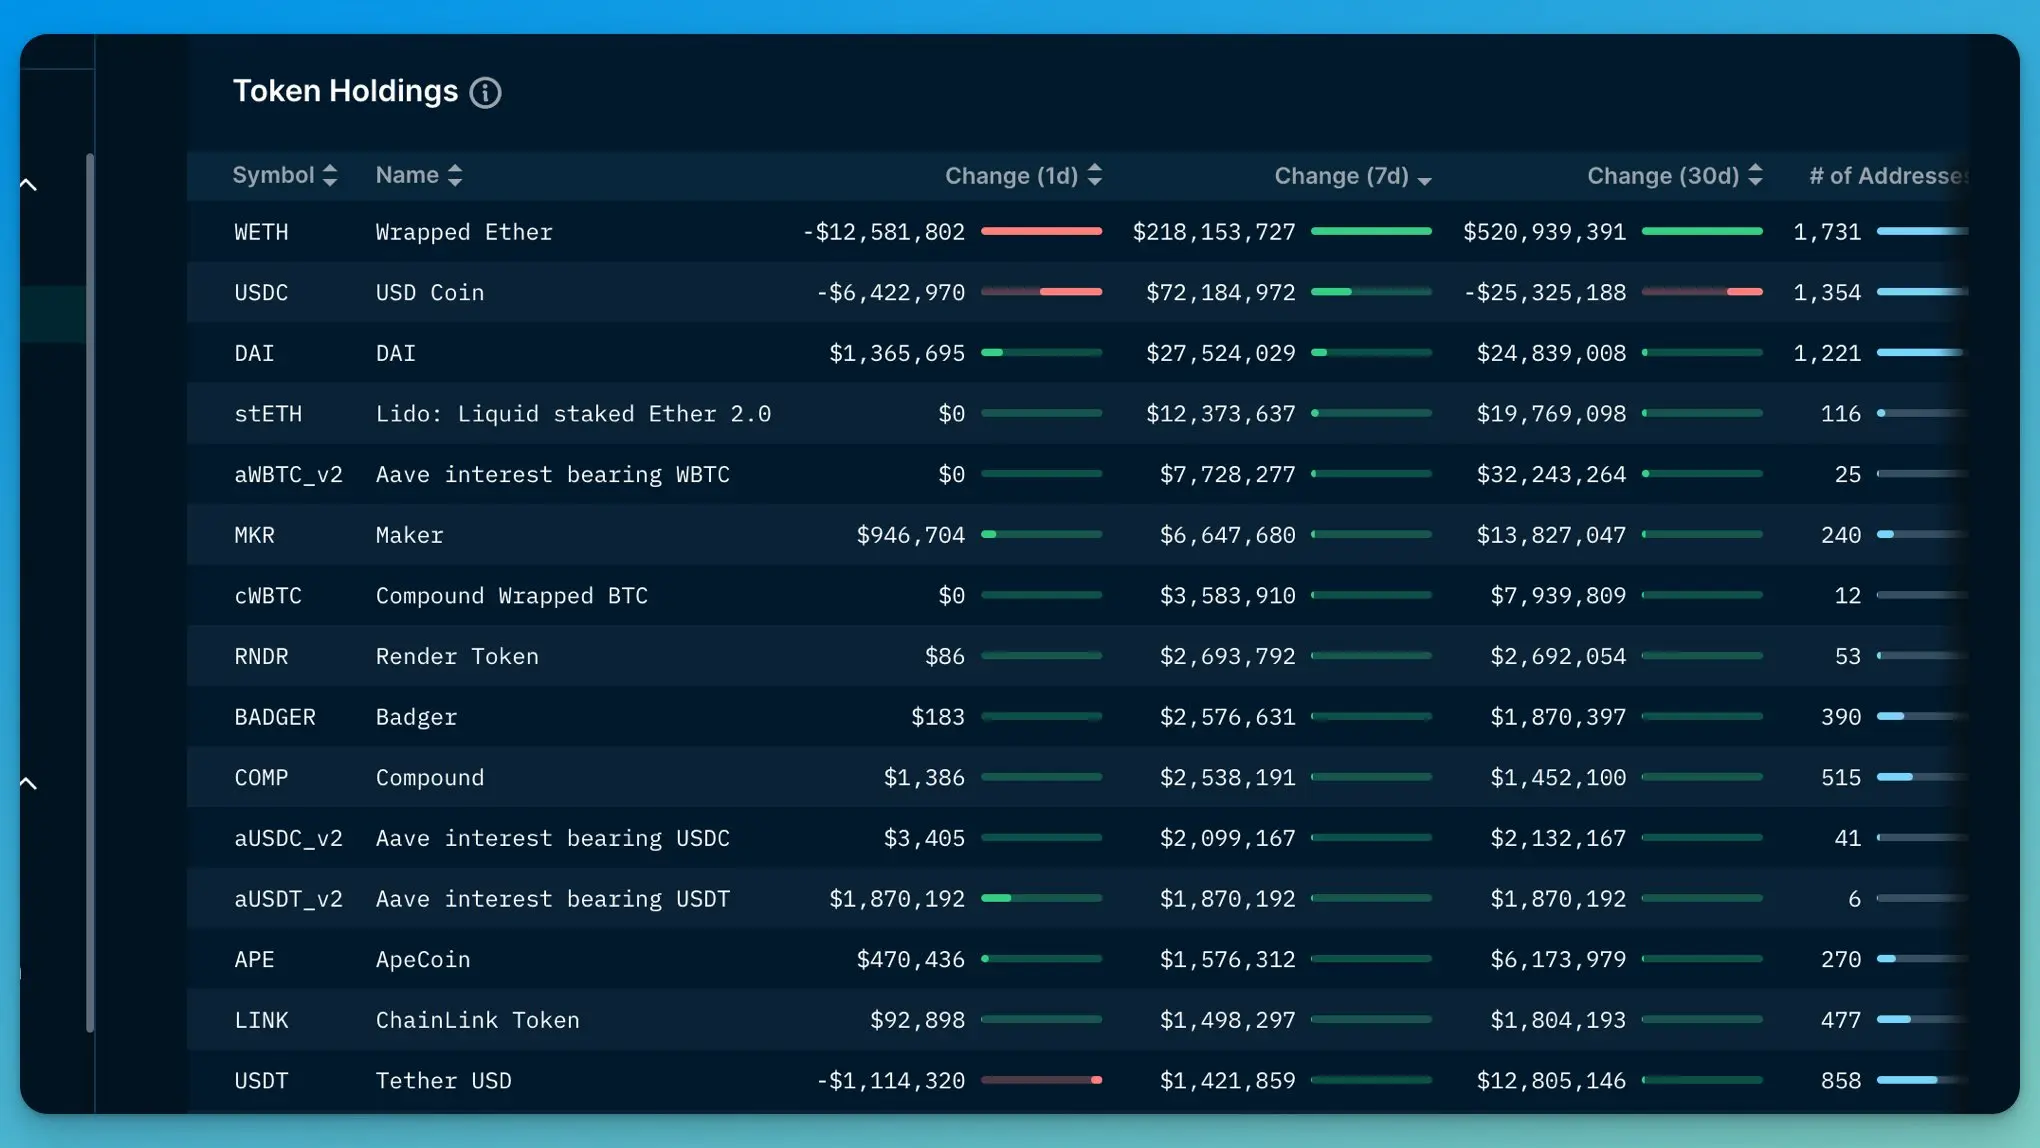This screenshot has height=1148, width=2040.
Task: Click the ChainLink Token name
Action: click(478, 1021)
